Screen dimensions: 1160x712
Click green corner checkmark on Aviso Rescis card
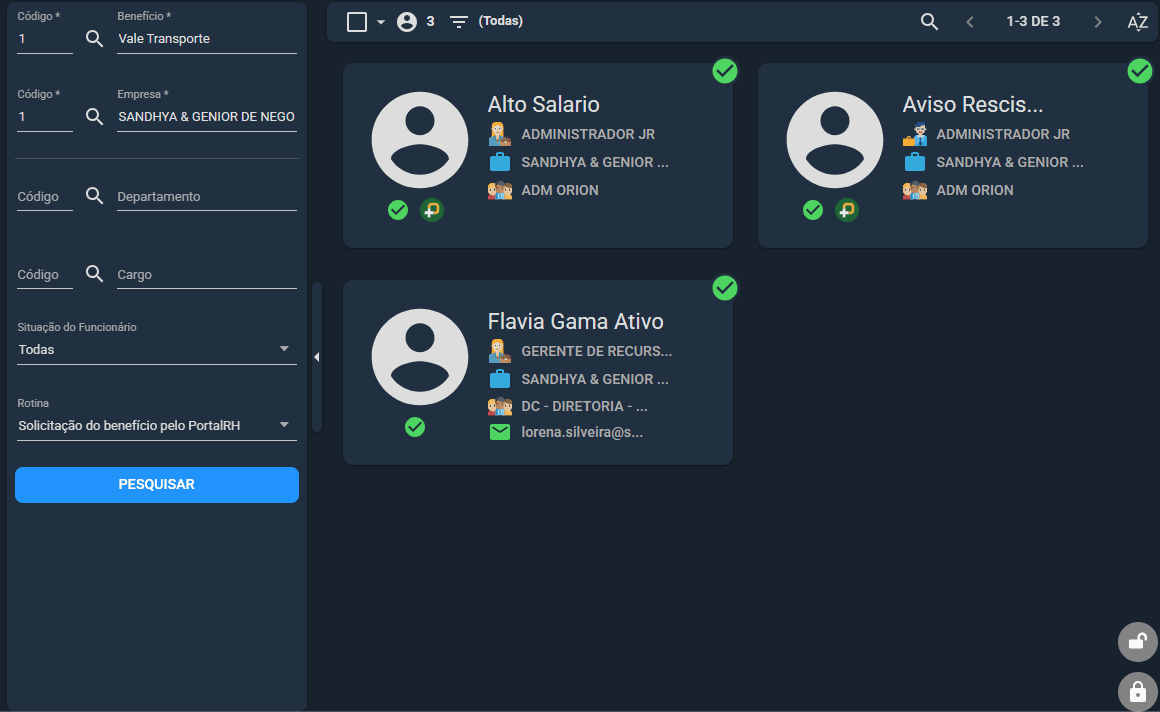pos(1140,71)
